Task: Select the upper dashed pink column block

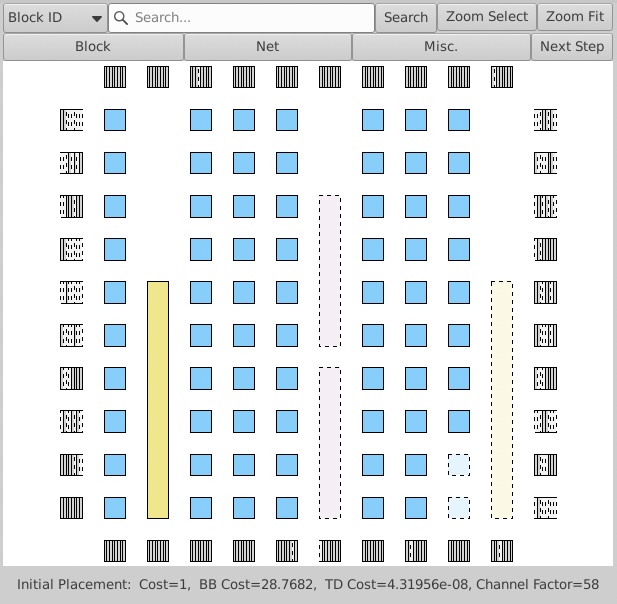Action: [x=330, y=271]
